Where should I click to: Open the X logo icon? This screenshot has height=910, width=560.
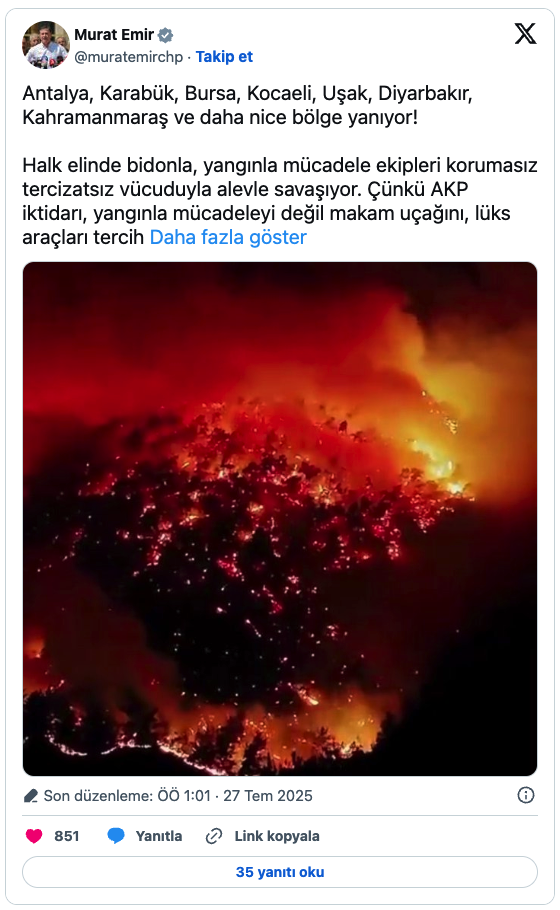(526, 34)
